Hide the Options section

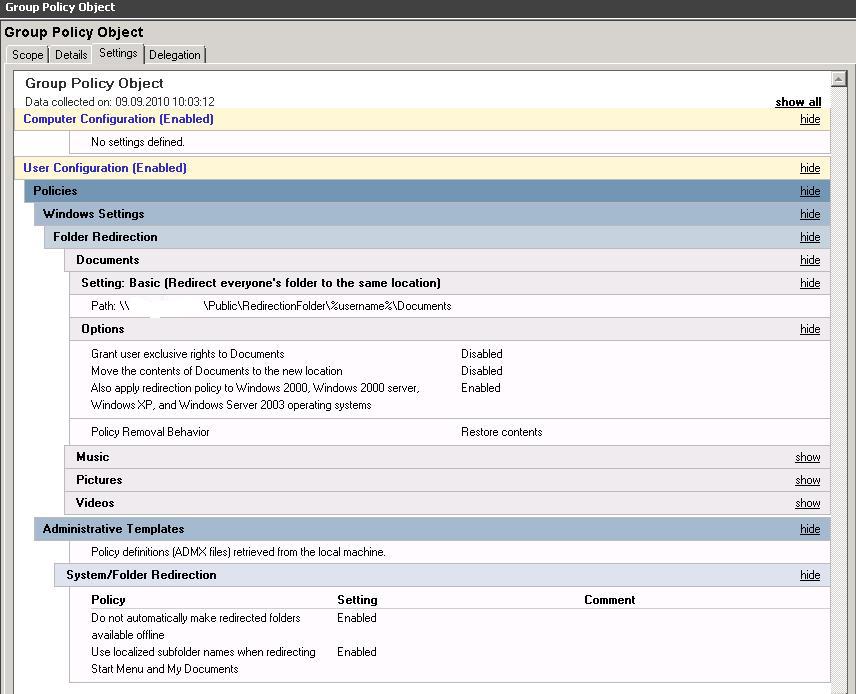pyautogui.click(x=810, y=329)
